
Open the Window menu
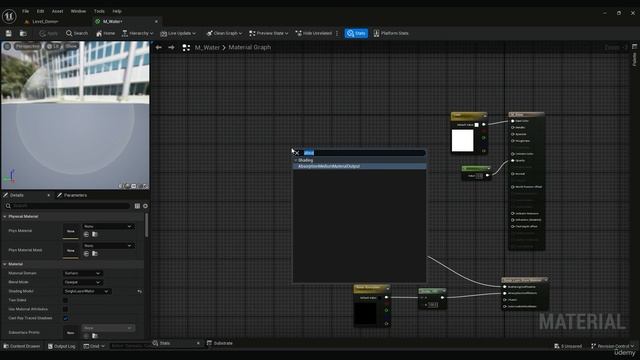click(78, 11)
